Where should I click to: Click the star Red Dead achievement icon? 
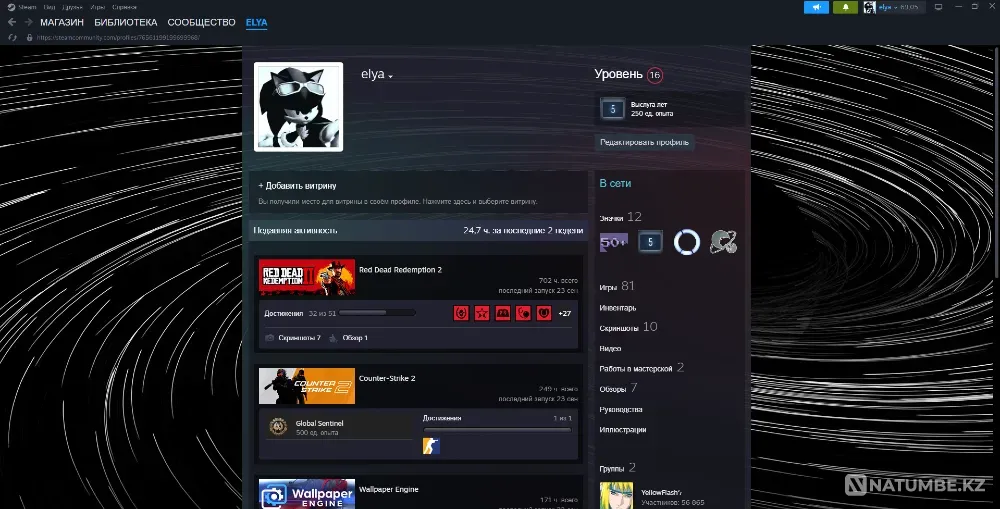482,313
